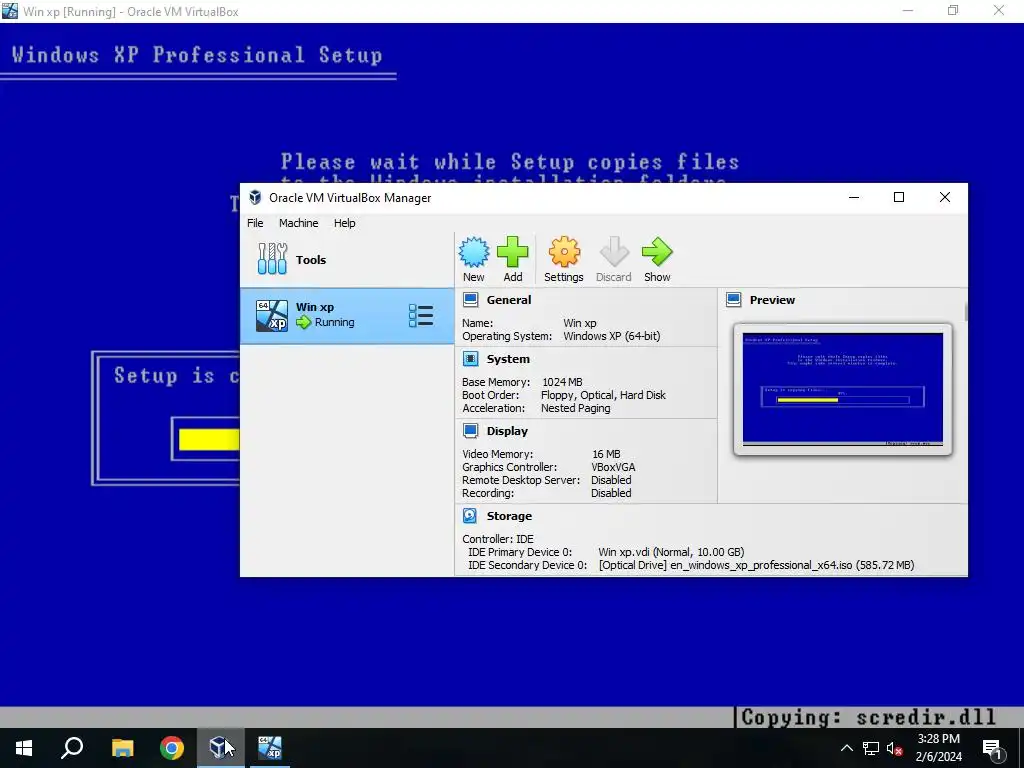
Task: Click 'Win xp.vdi (Normal, 10.00 GB)' text
Action: tap(671, 552)
